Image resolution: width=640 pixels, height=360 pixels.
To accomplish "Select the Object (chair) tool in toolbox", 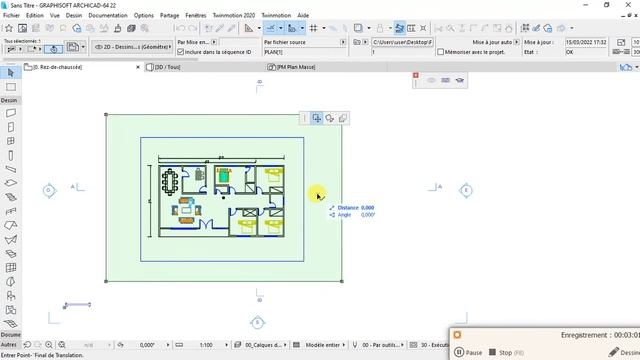I will [x=11, y=296].
